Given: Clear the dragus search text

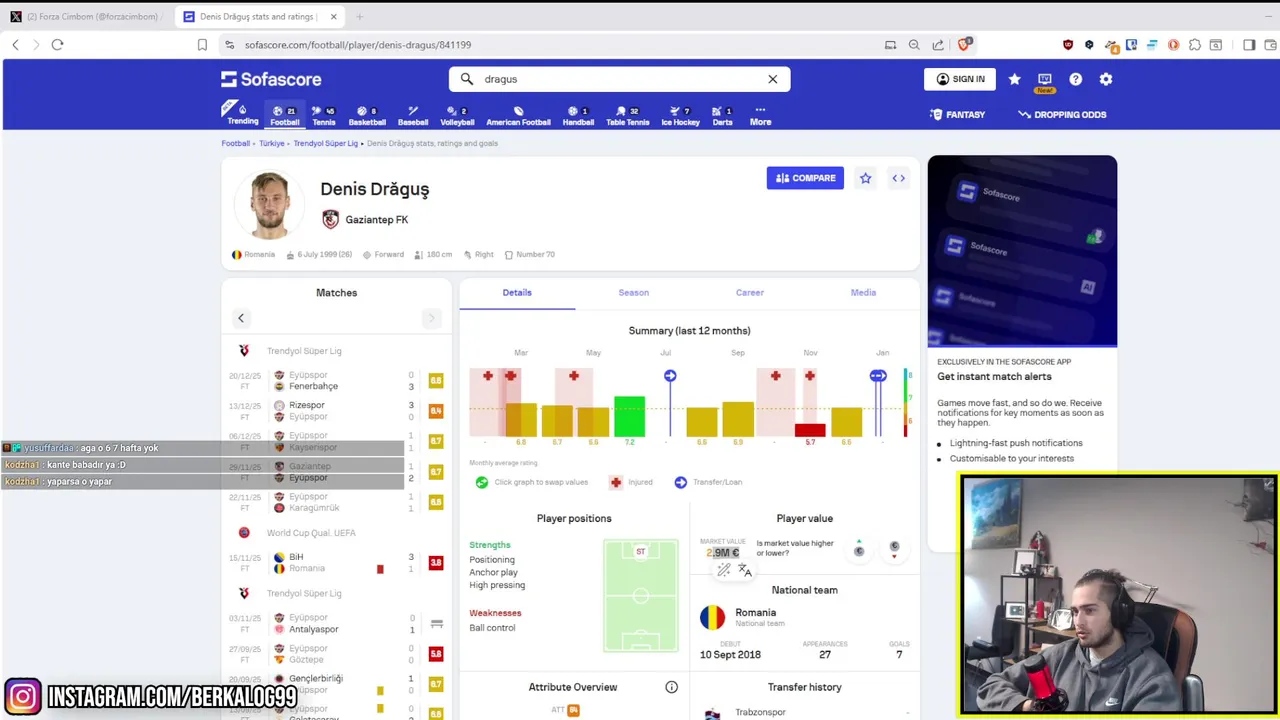Looking at the screenshot, I should (772, 79).
